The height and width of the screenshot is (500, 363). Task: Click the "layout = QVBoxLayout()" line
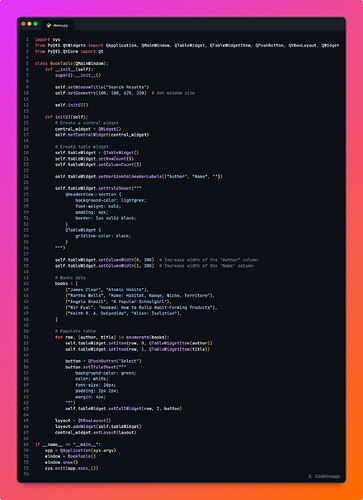pos(83,421)
